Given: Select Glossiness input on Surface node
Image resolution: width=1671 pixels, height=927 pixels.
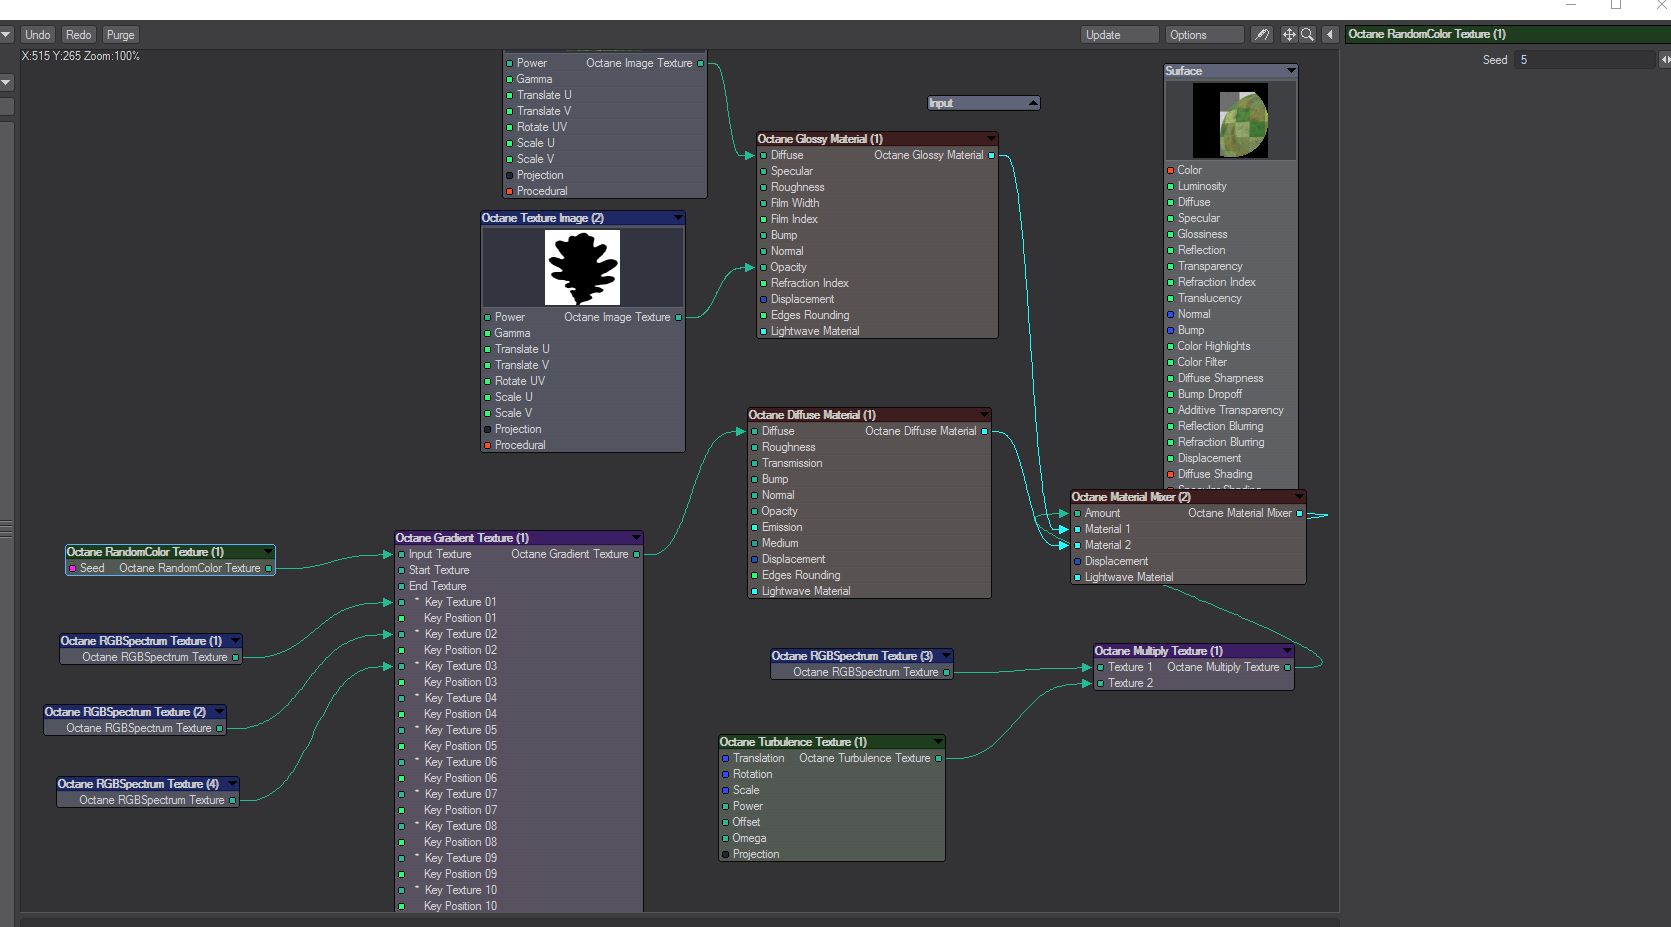Looking at the screenshot, I should (x=1201, y=234).
